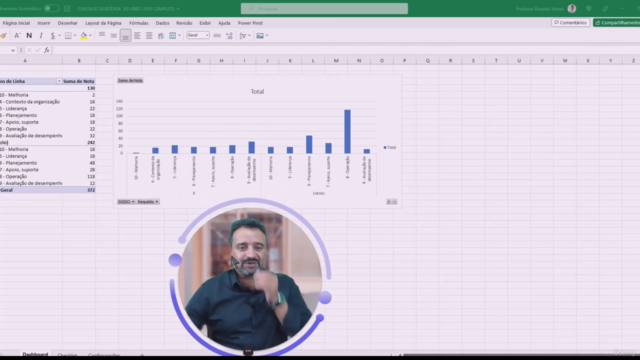Click the chart title Total
Image resolution: width=640 pixels, height=360 pixels.
257,91
